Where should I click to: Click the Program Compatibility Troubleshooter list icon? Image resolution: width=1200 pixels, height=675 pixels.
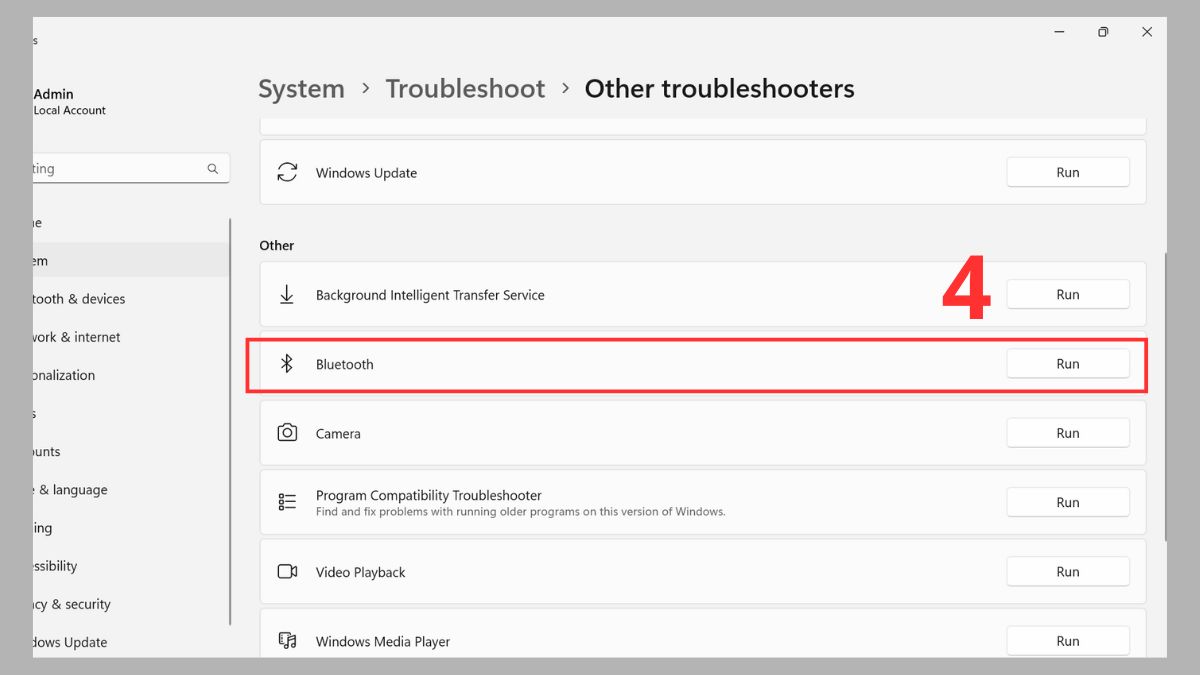pyautogui.click(x=287, y=502)
